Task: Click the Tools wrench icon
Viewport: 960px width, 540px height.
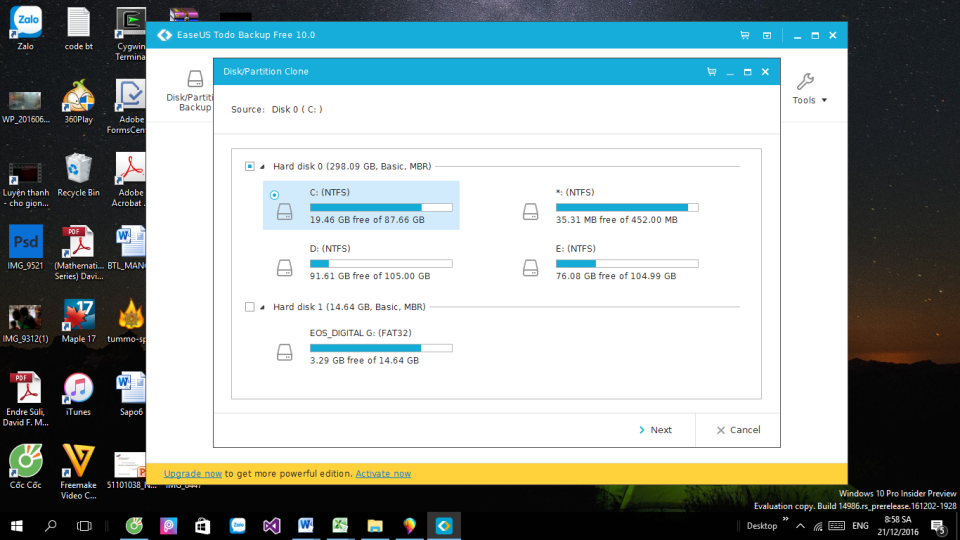Action: point(805,81)
